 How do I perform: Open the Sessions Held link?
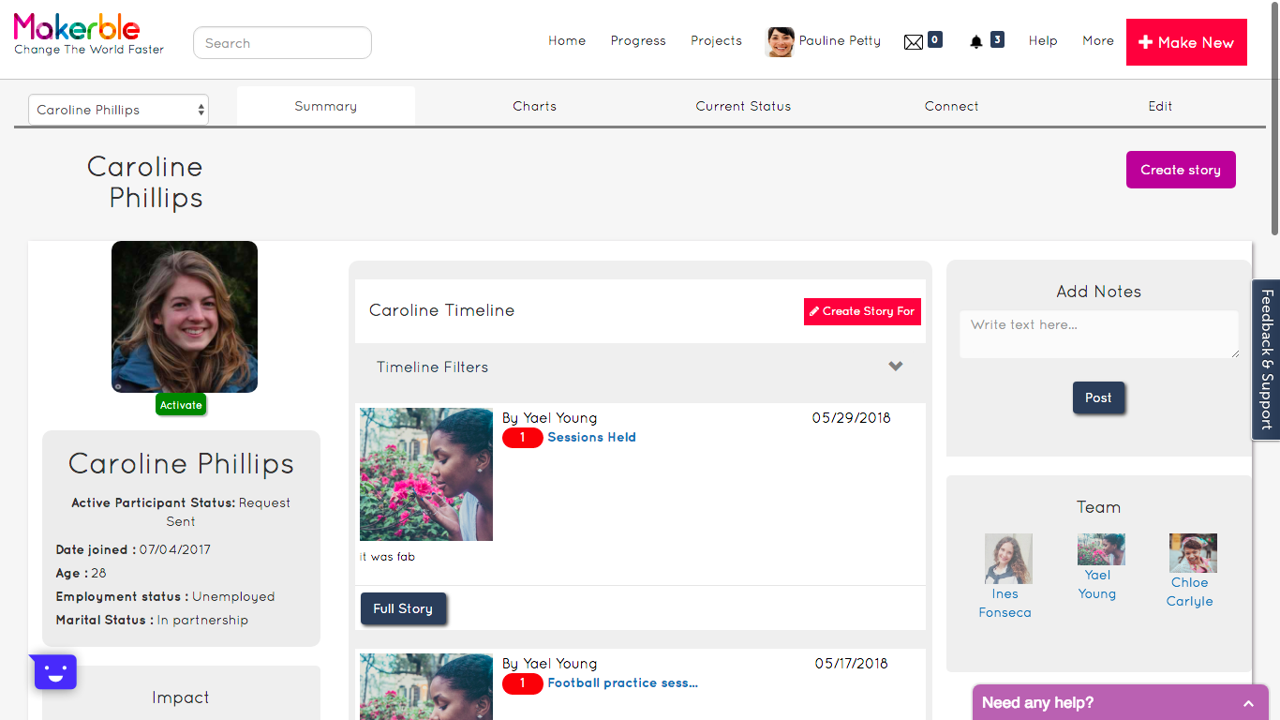click(592, 438)
